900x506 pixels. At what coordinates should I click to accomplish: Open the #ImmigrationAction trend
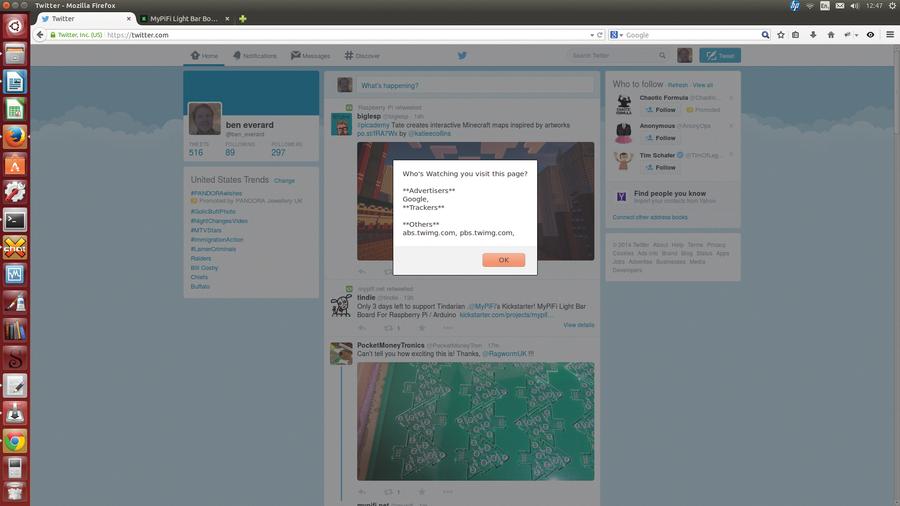(x=217, y=240)
